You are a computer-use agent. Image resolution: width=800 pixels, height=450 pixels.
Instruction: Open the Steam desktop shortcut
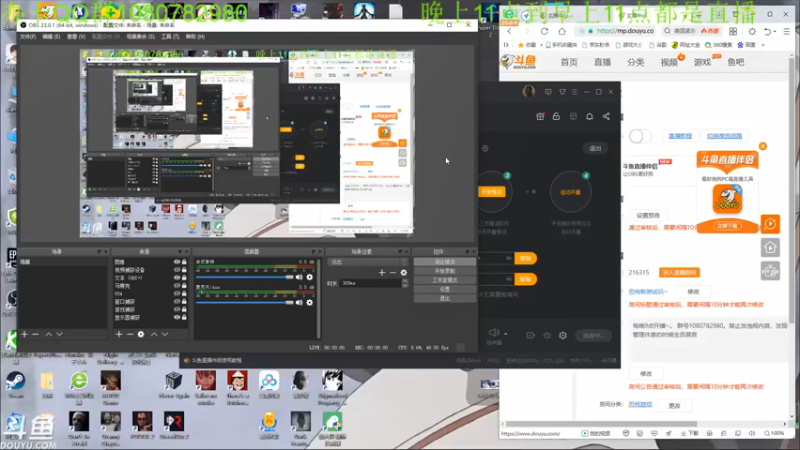(15, 385)
